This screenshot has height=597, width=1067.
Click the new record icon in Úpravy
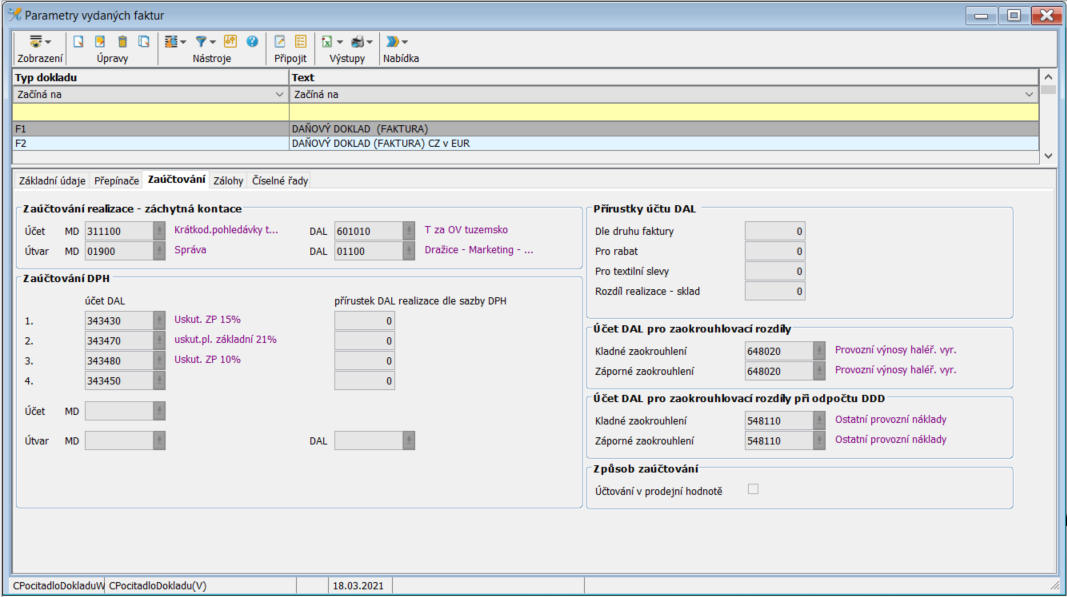tap(78, 42)
